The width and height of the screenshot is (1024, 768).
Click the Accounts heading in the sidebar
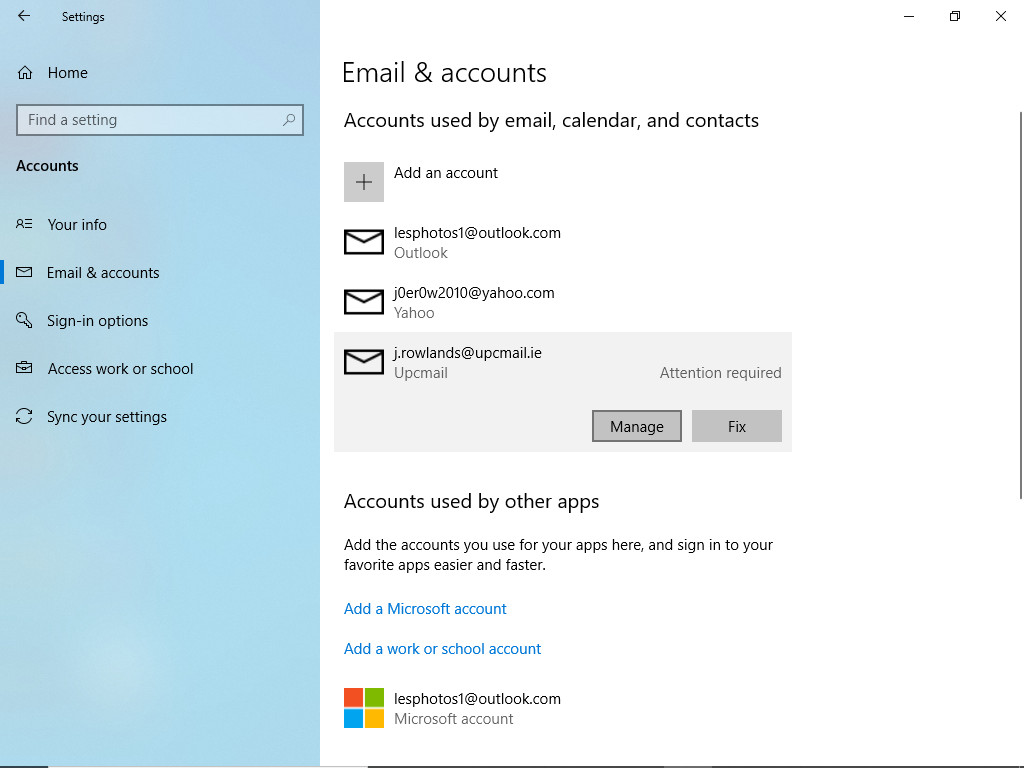[47, 166]
